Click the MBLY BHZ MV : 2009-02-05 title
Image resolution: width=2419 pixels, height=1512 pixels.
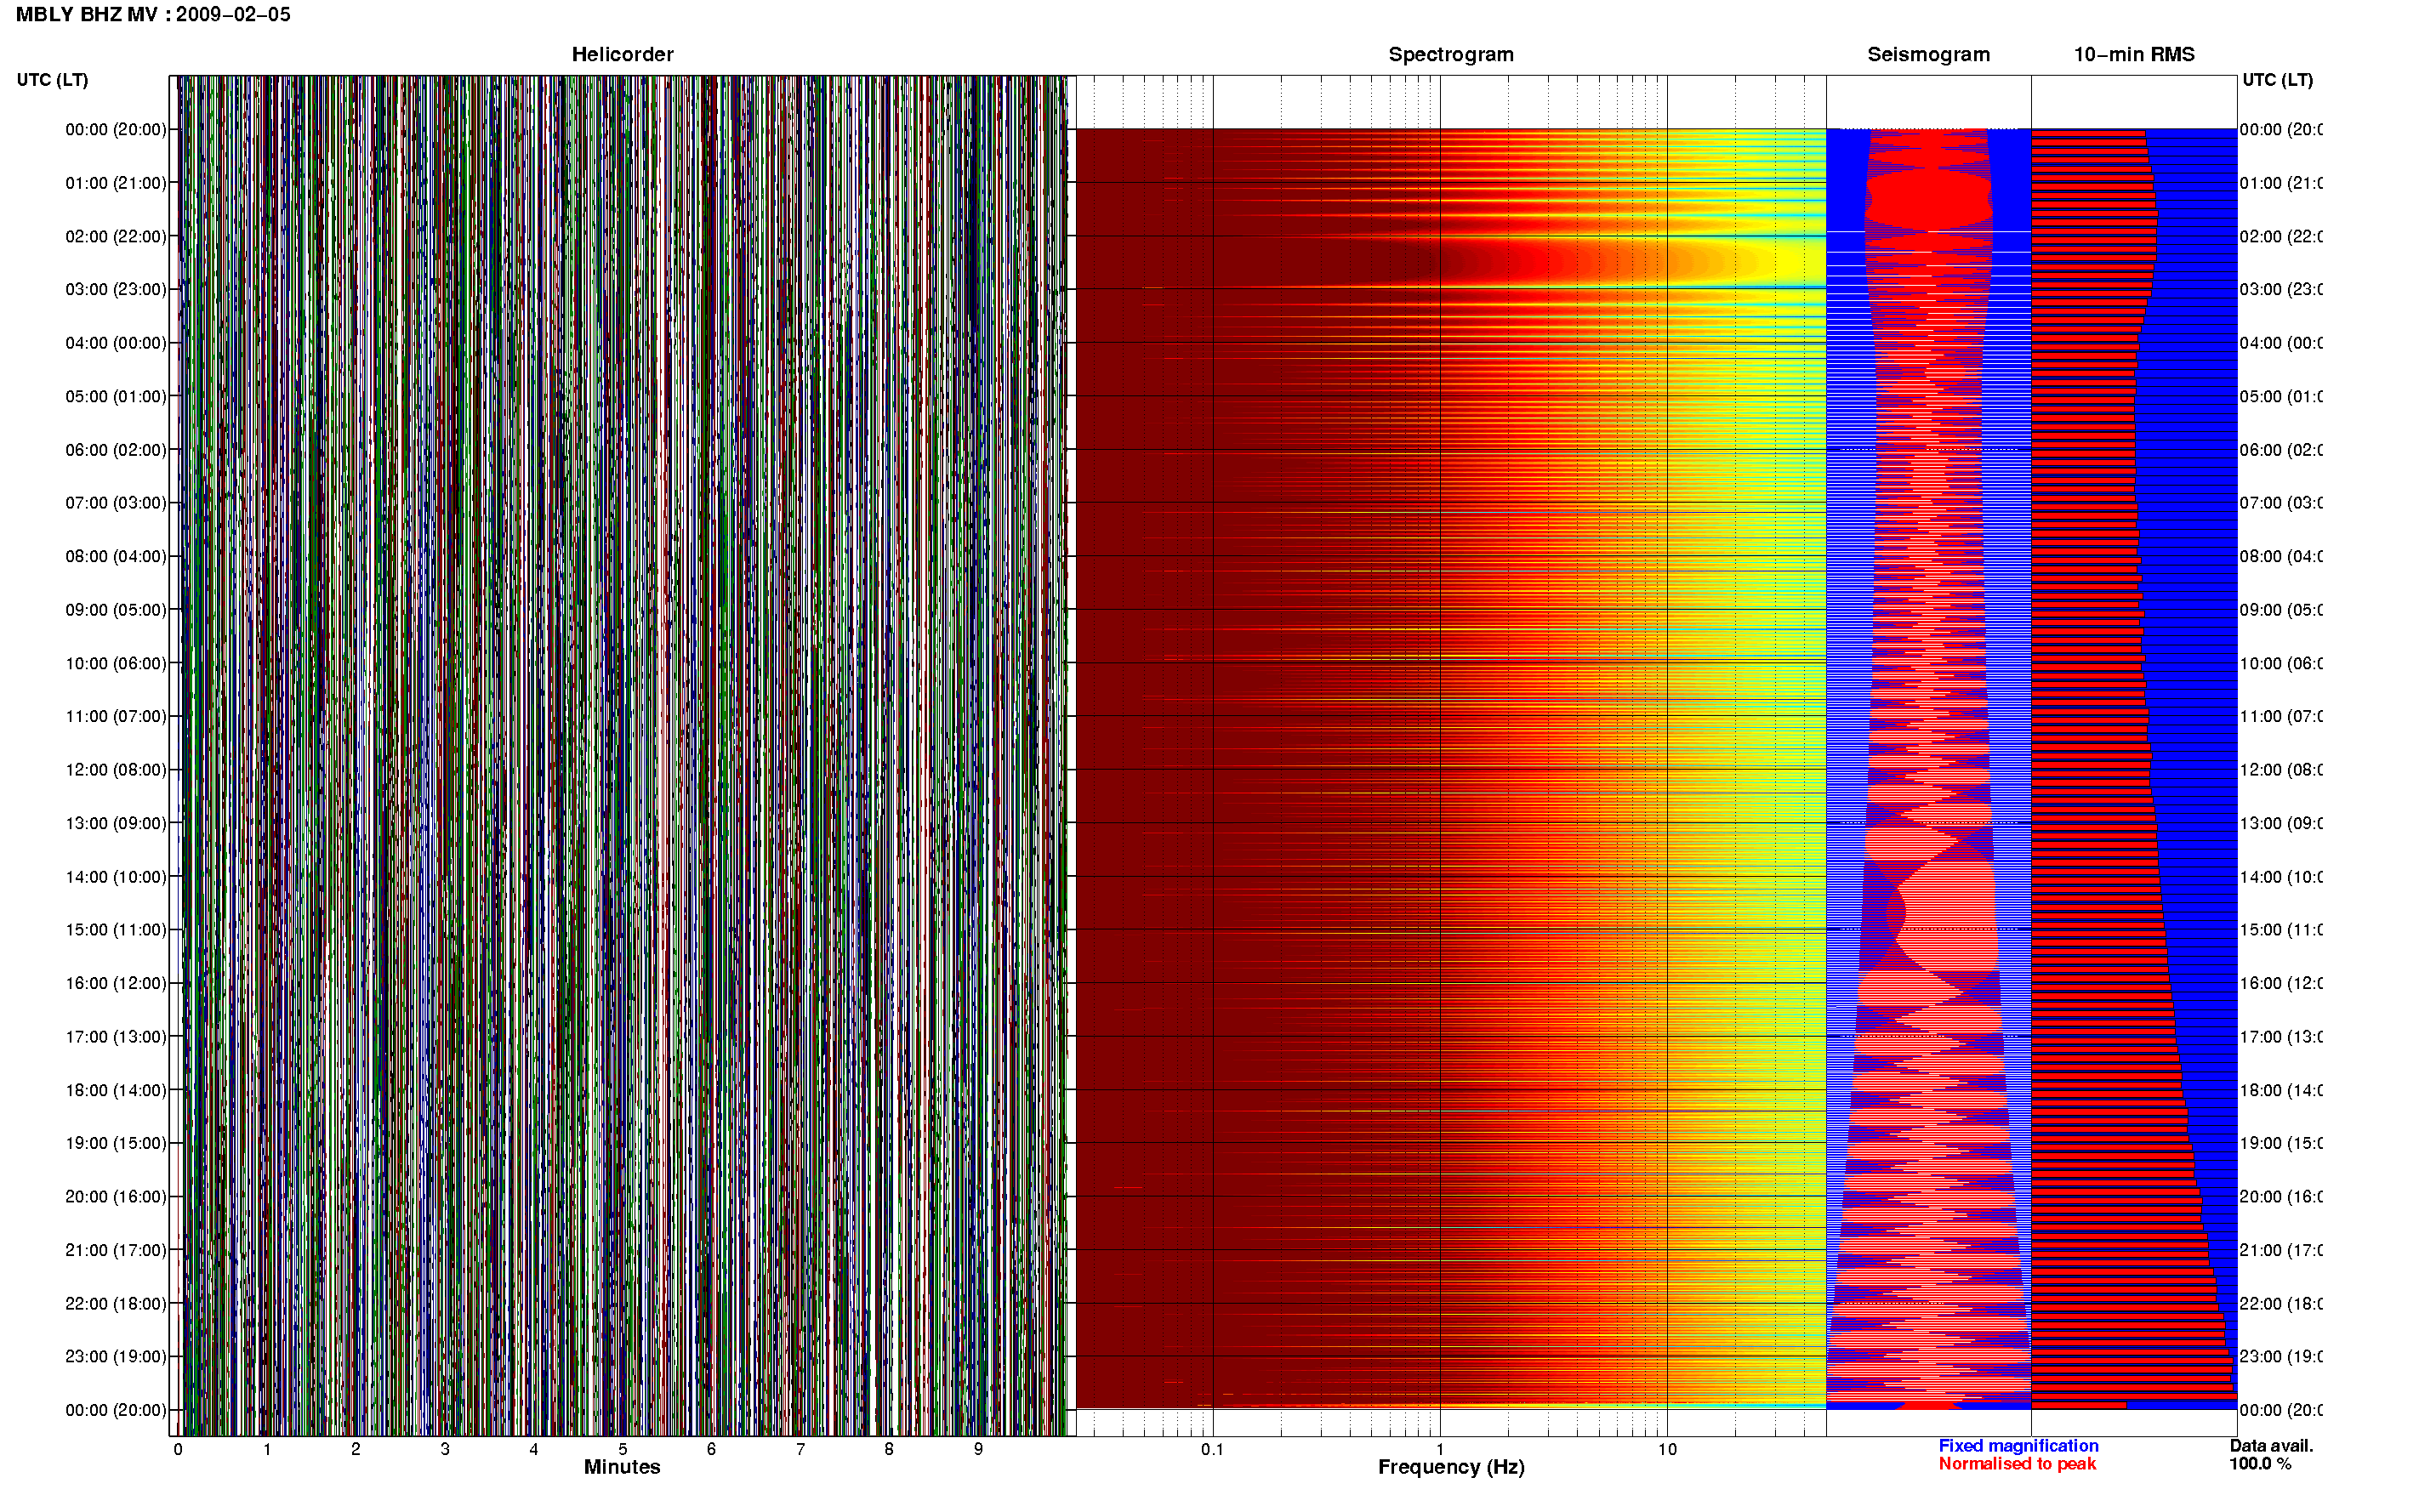tap(153, 14)
